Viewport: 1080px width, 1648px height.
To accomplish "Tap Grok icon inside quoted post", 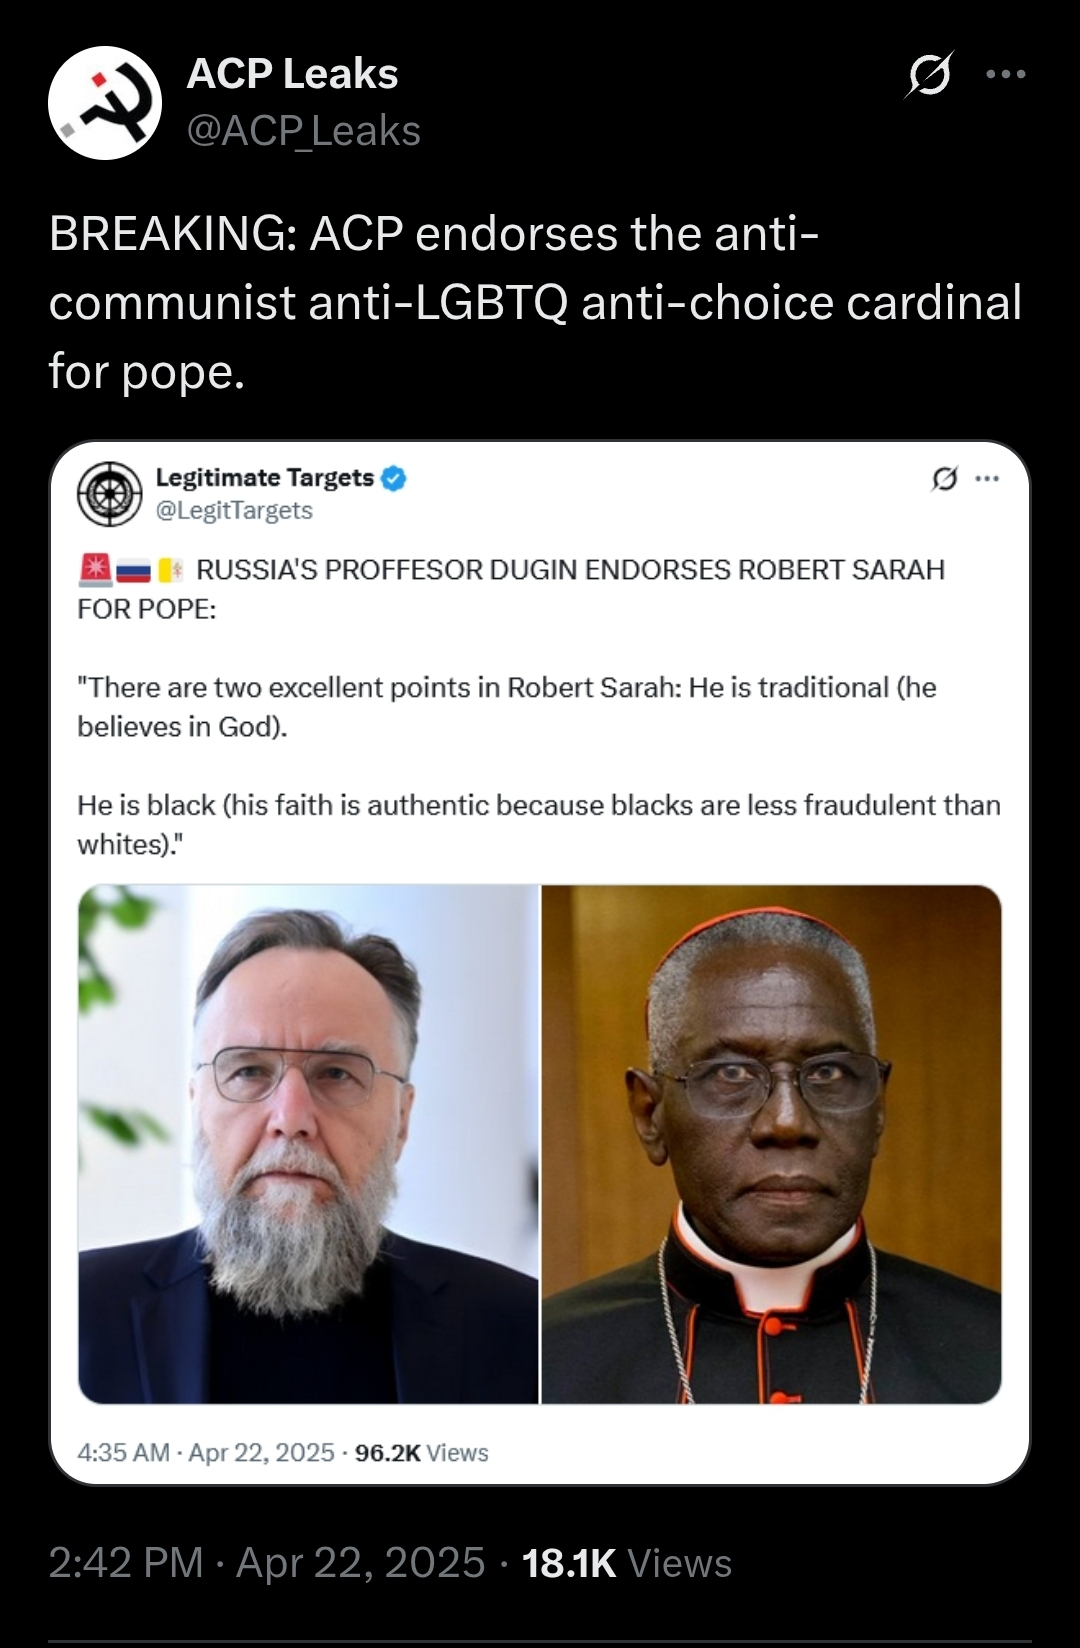I will [945, 479].
